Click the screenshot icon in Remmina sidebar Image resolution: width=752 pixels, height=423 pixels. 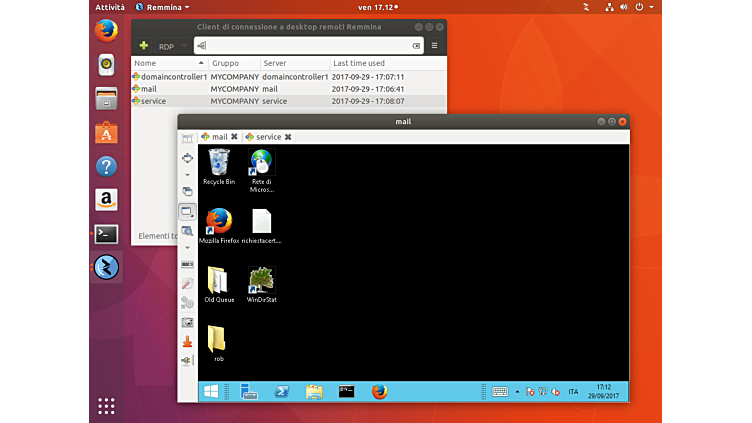187,323
